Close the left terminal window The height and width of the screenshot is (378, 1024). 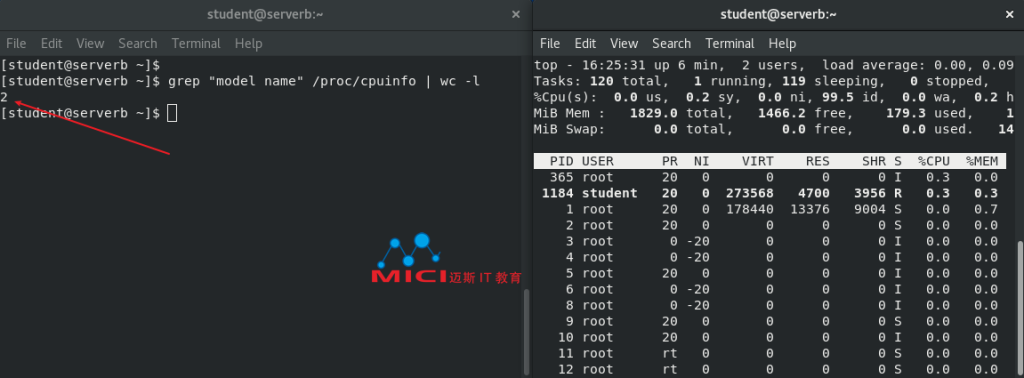point(516,14)
